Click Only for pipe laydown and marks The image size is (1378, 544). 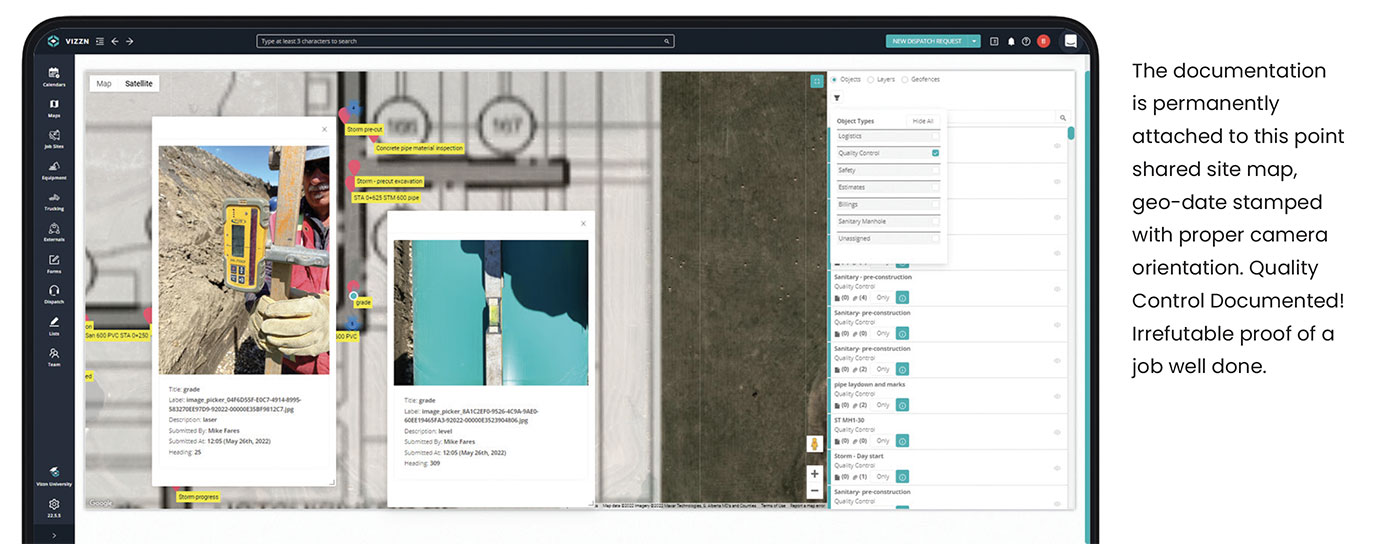(x=883, y=405)
